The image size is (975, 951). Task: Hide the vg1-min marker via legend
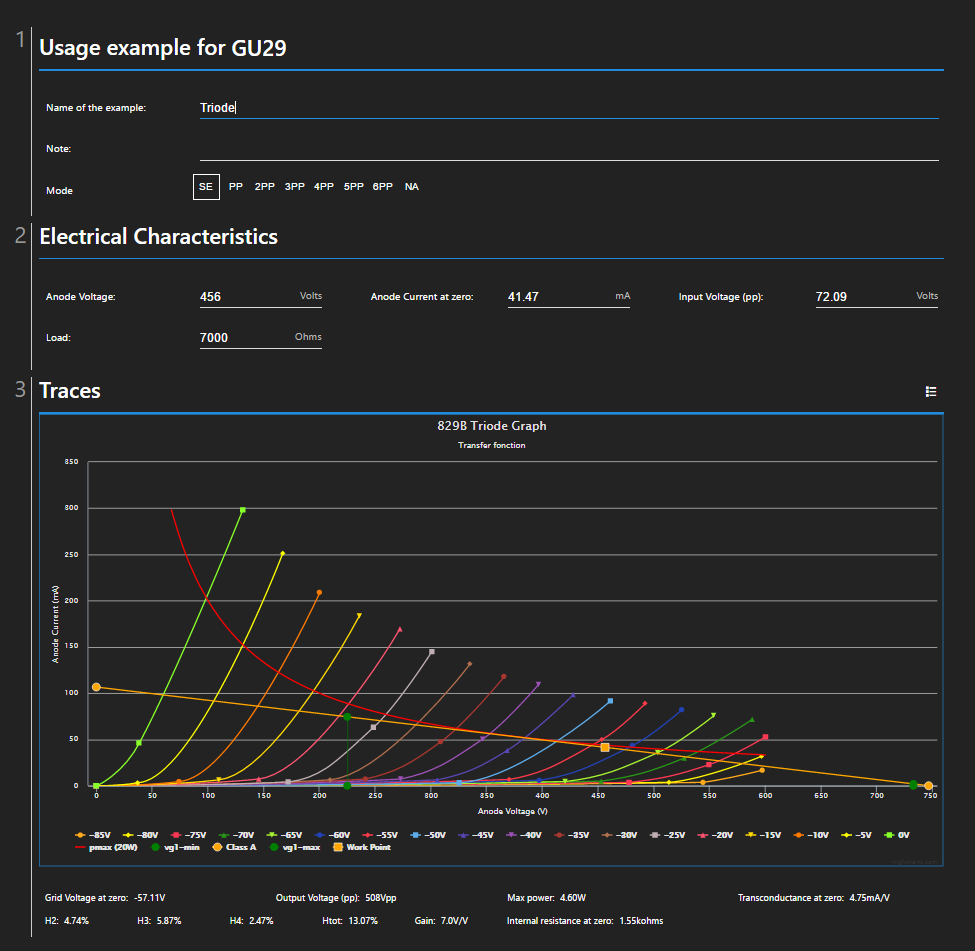click(175, 847)
